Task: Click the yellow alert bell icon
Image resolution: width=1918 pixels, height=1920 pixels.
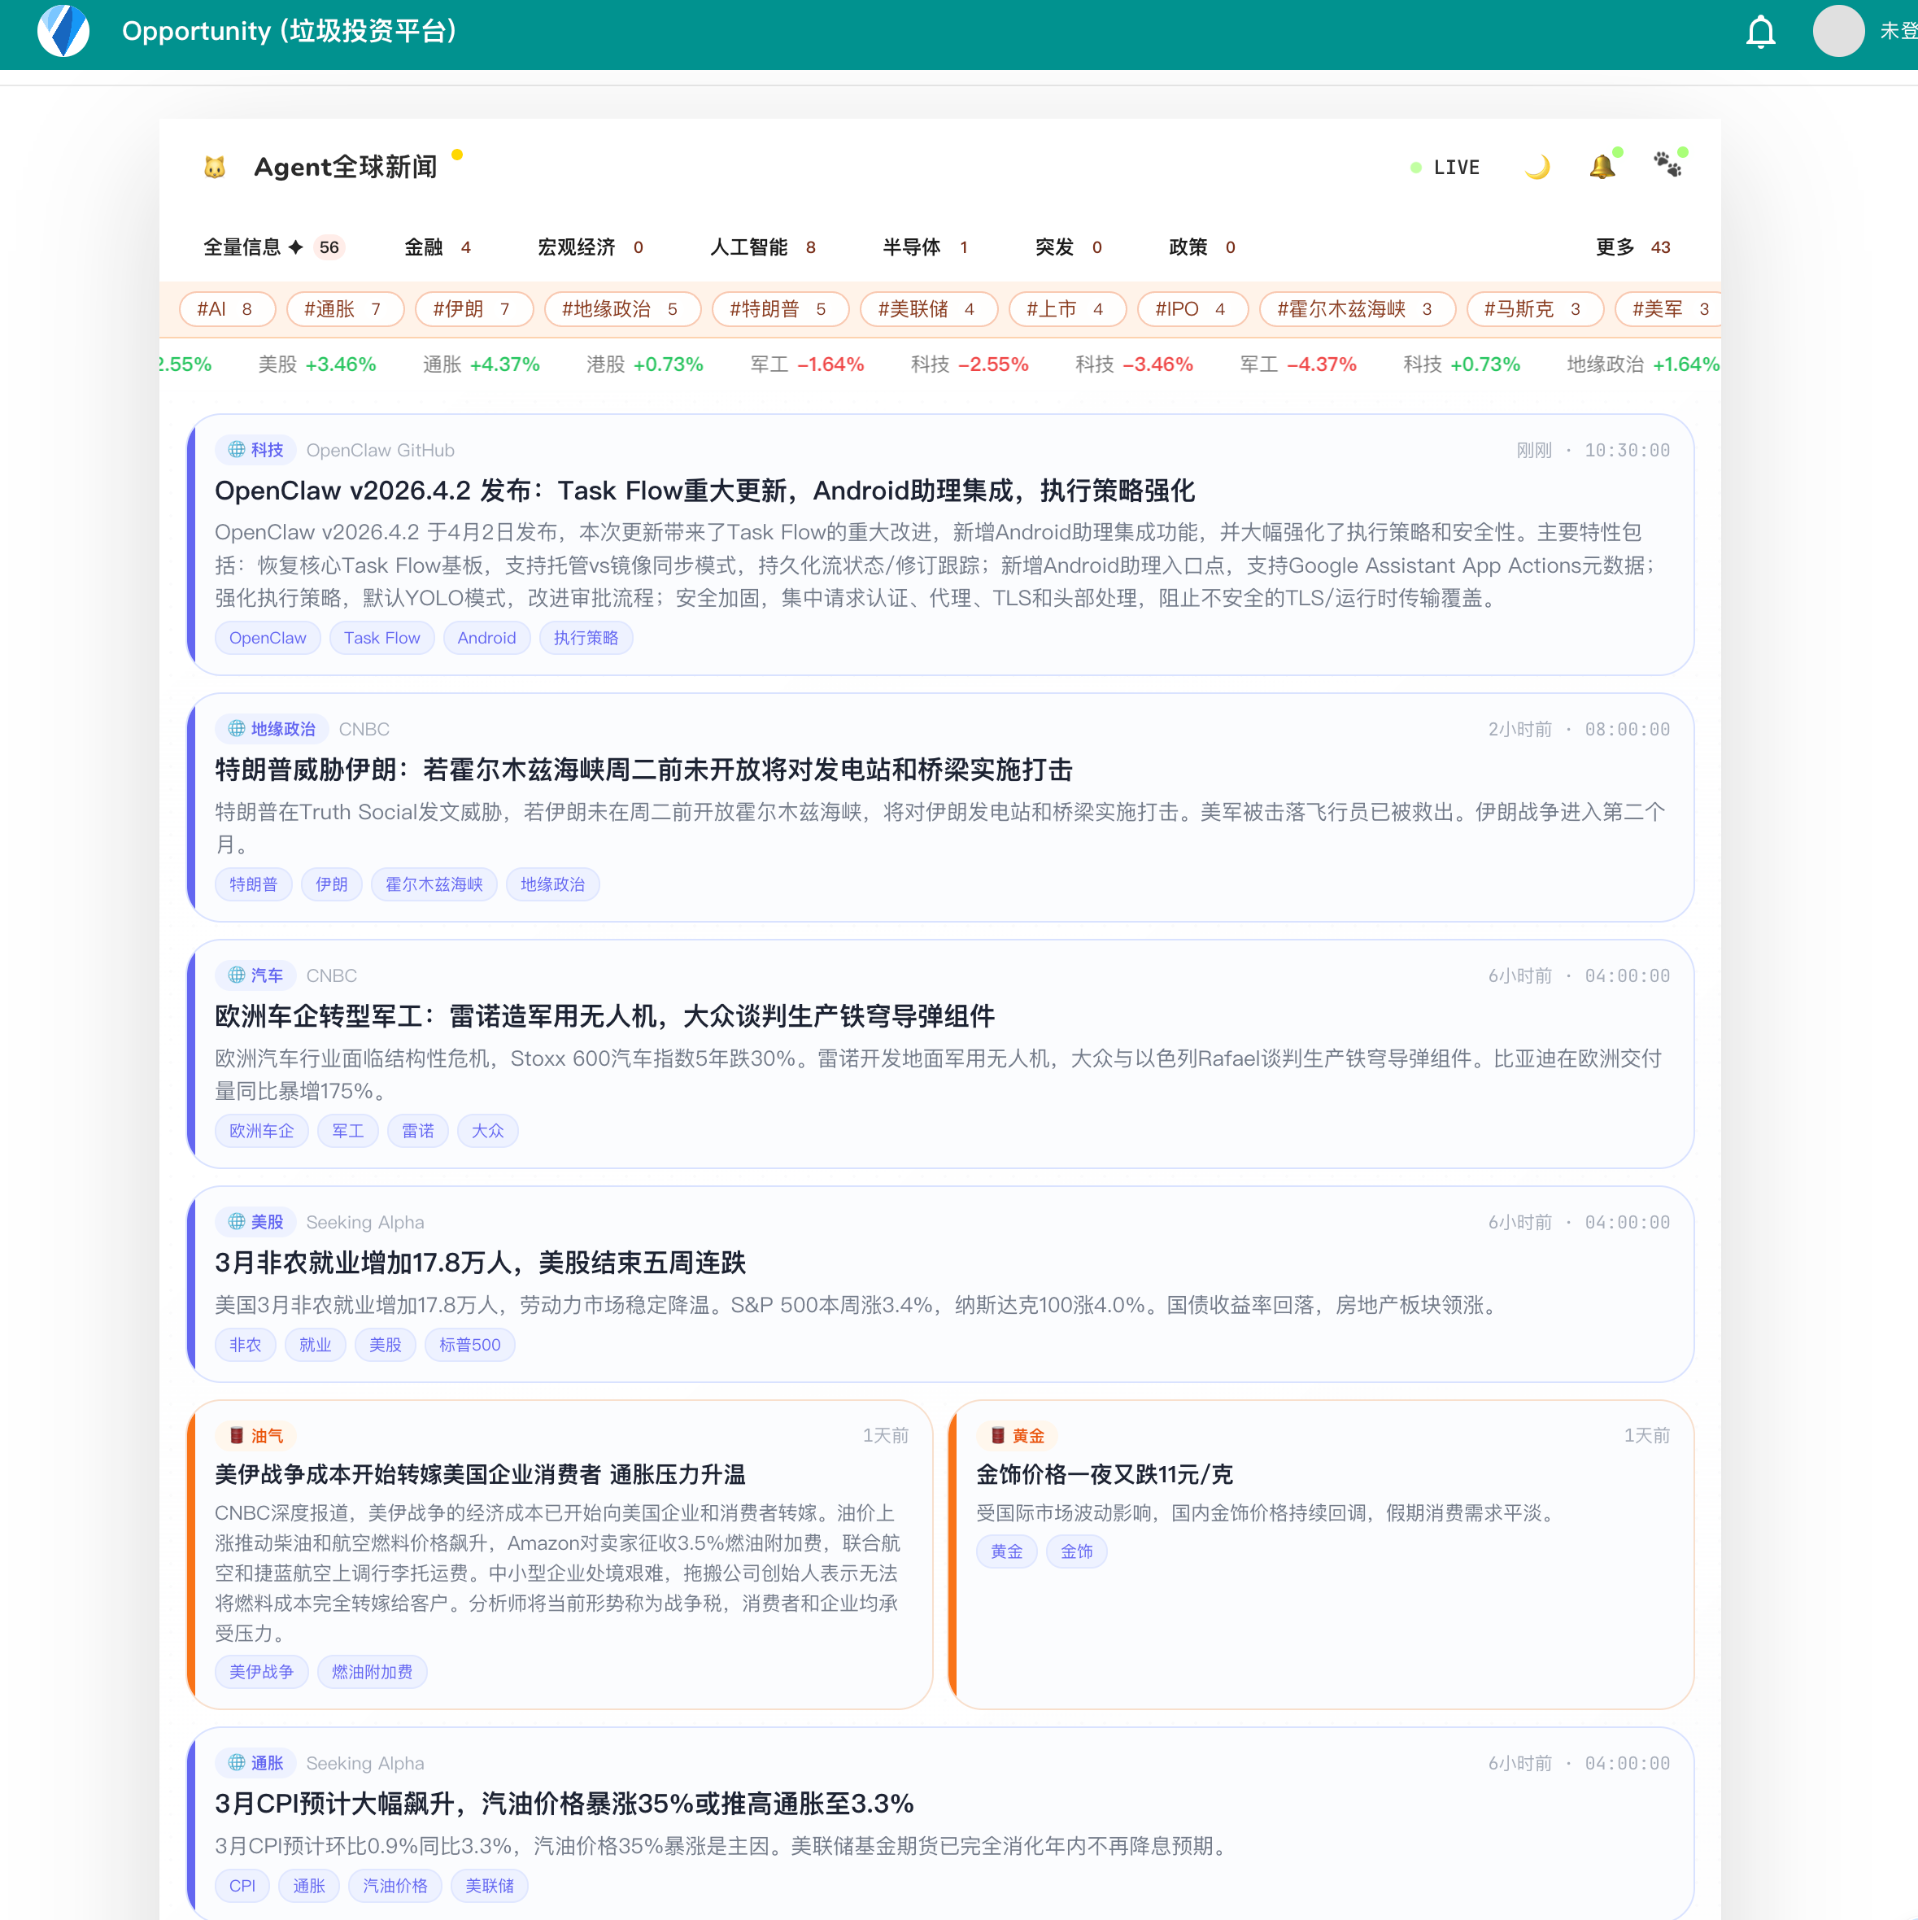Action: click(x=1602, y=166)
